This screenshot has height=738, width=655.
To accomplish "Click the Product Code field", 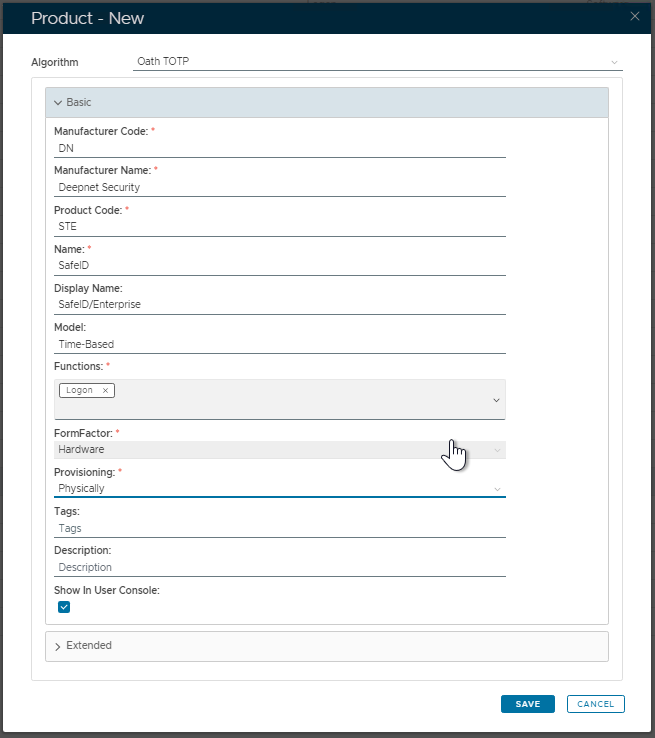I will 280,226.
